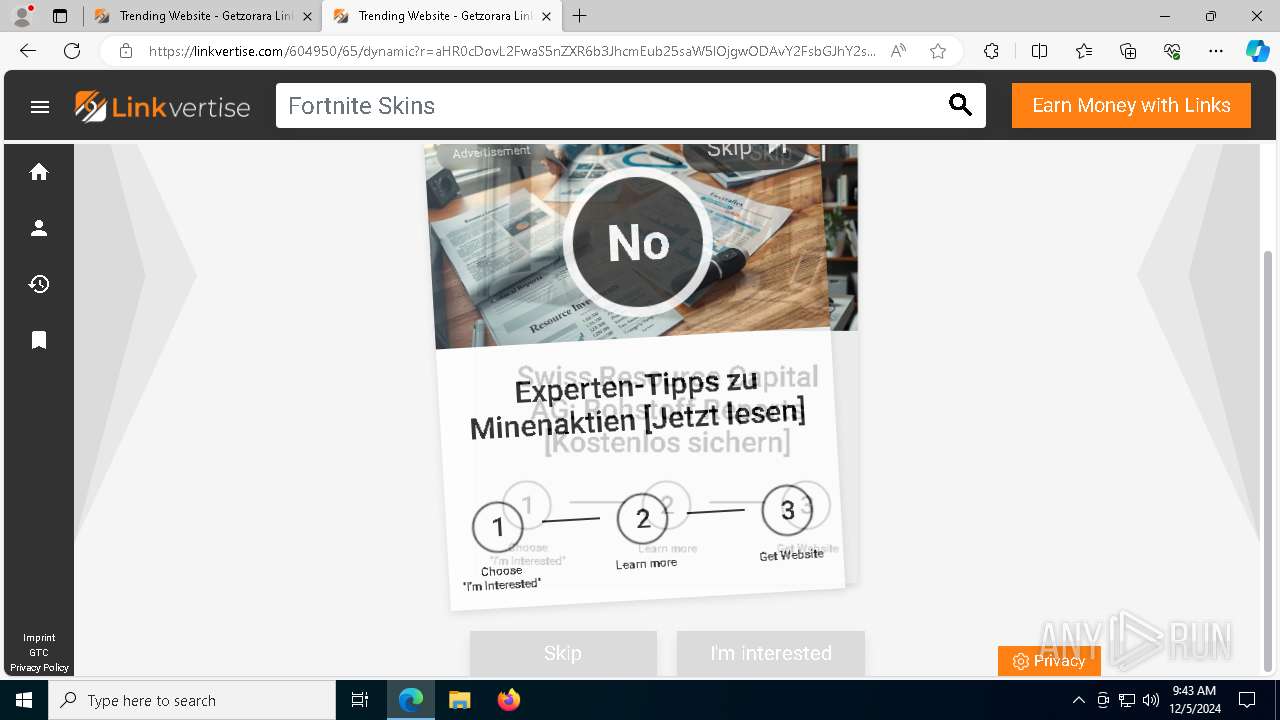Open the tab actions menu
The height and width of the screenshot is (720, 1280).
[x=60, y=16]
